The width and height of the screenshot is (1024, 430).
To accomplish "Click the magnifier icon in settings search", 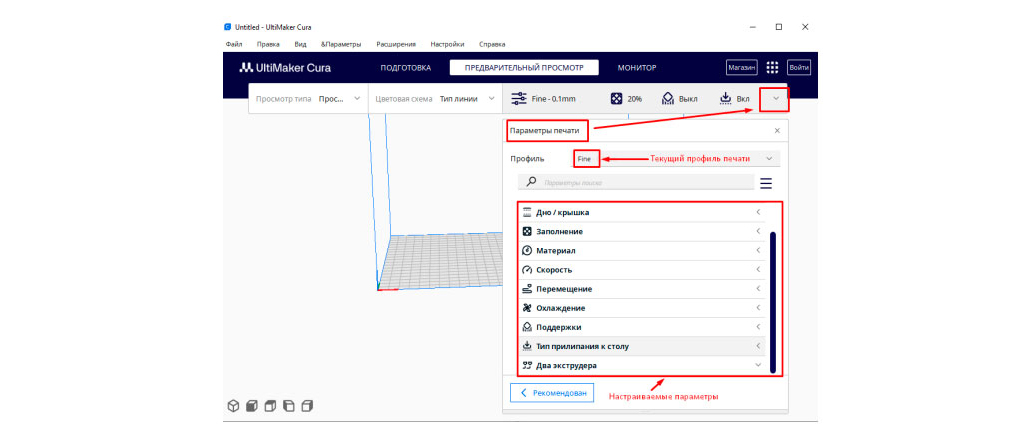I will coord(531,182).
